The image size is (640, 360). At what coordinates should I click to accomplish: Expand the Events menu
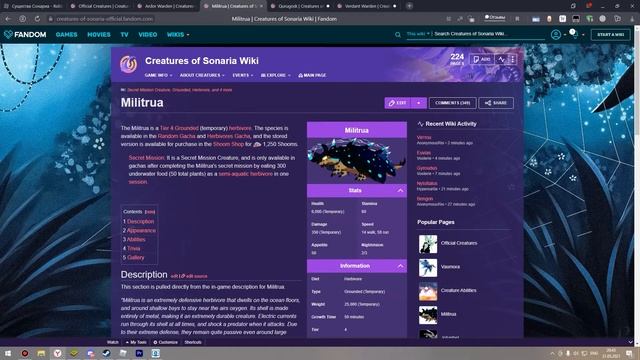point(243,76)
